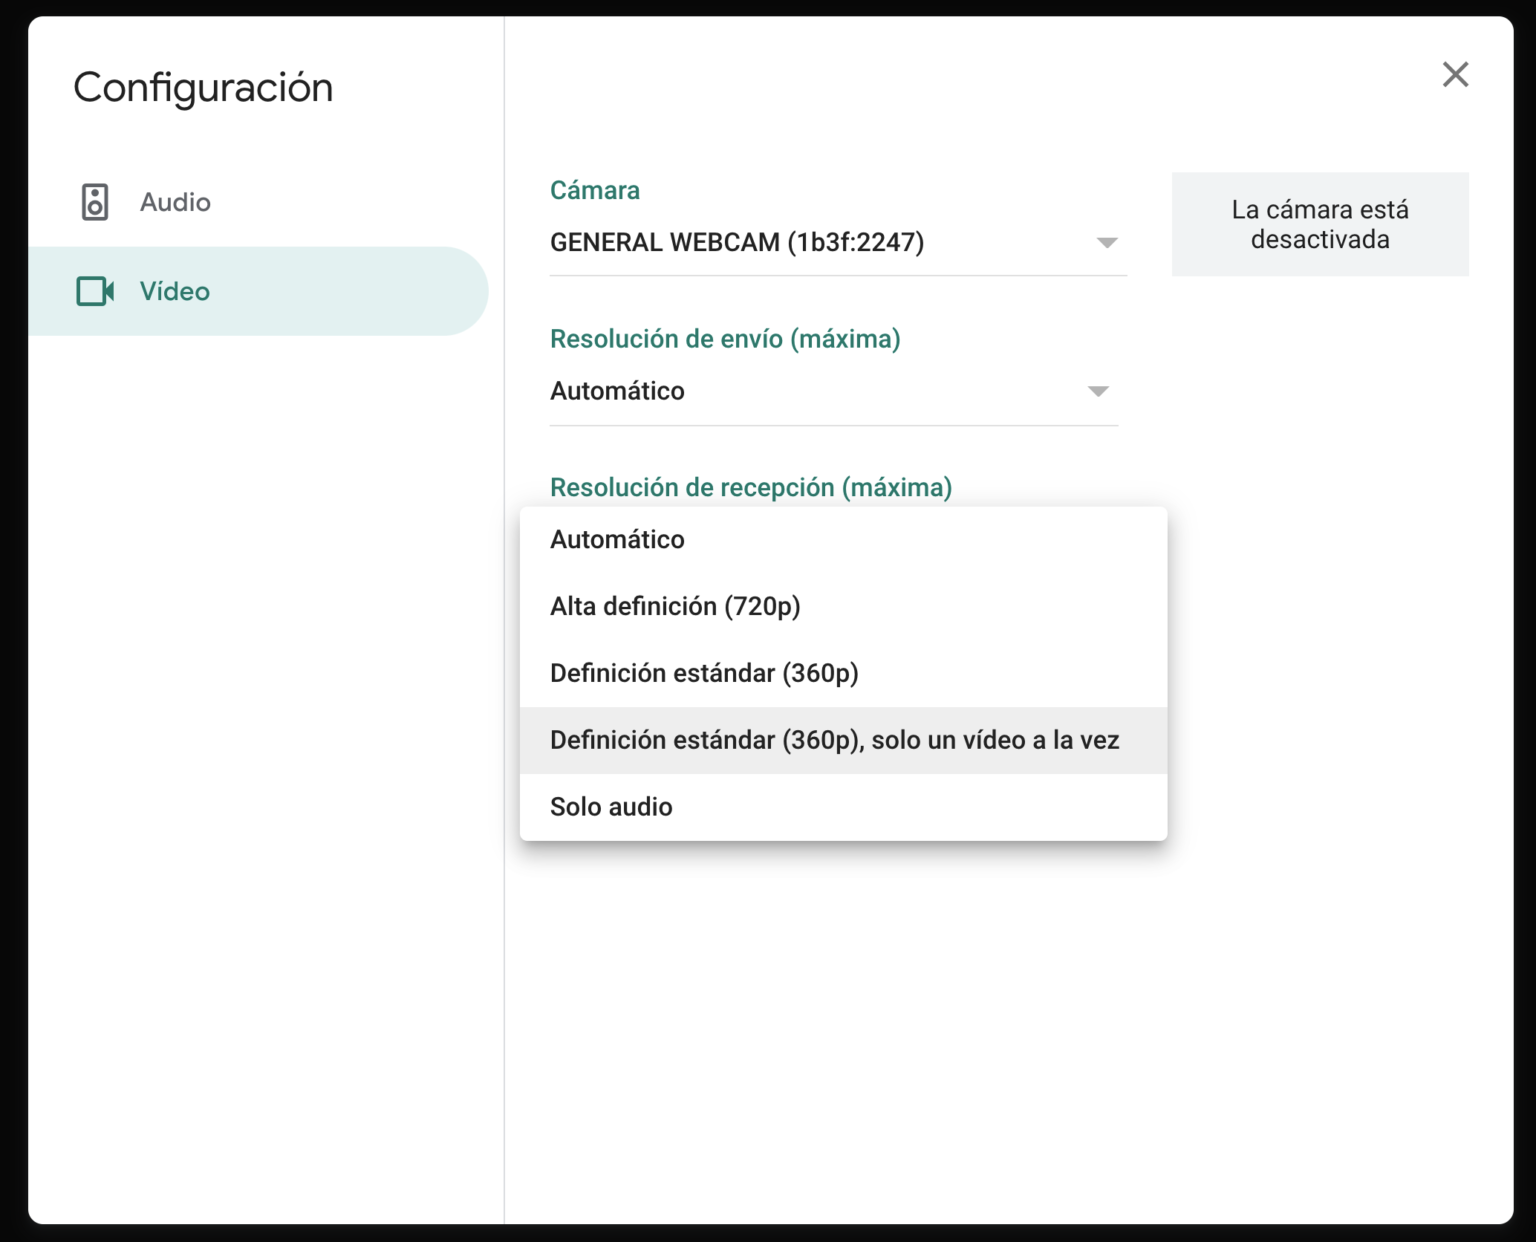Viewport: 1536px width, 1242px height.
Task: Close the Configuración dialog with the X
Action: [1455, 74]
